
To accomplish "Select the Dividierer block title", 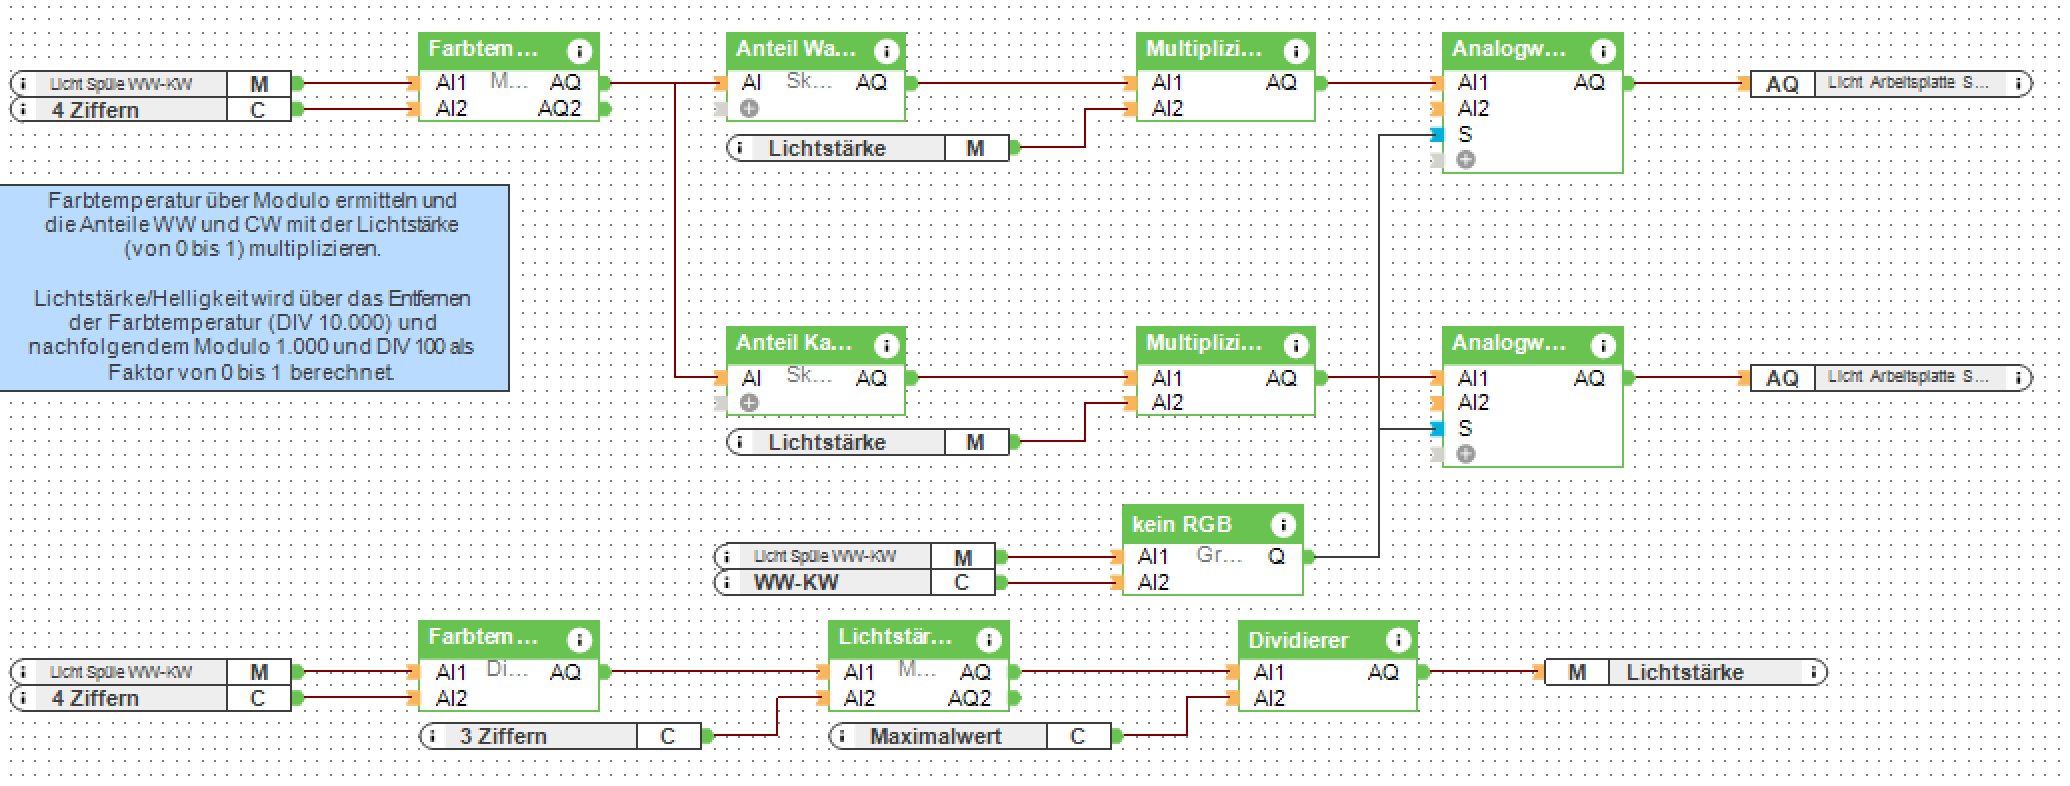I will 1299,640.
